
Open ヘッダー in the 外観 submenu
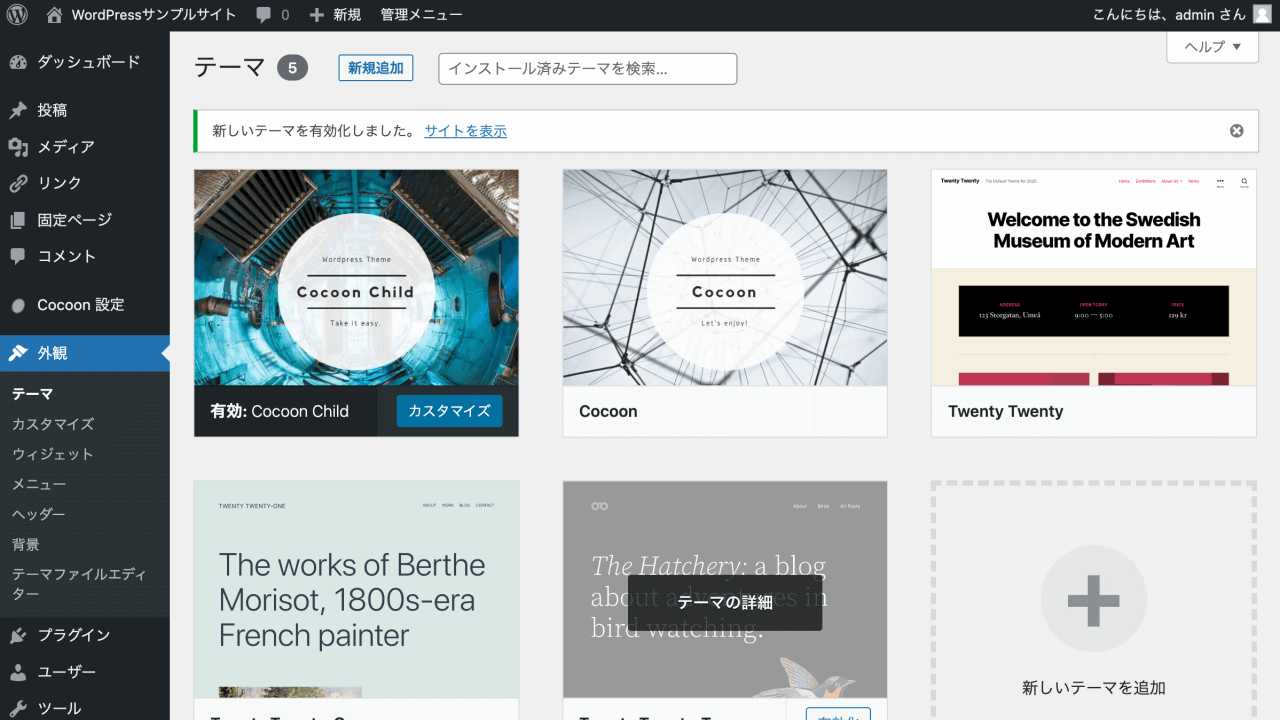click(x=39, y=514)
